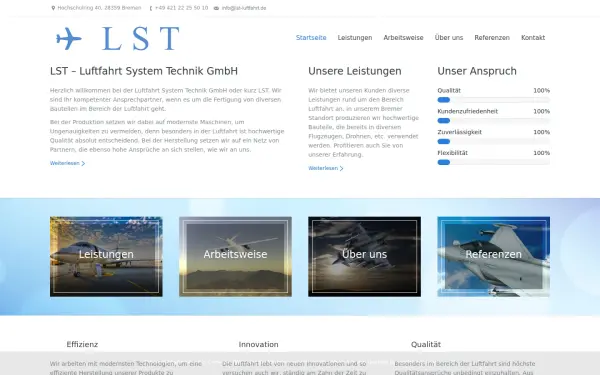Open the Leistungen image tile
Image resolution: width=600 pixels, height=375 pixels.
[x=106, y=256]
